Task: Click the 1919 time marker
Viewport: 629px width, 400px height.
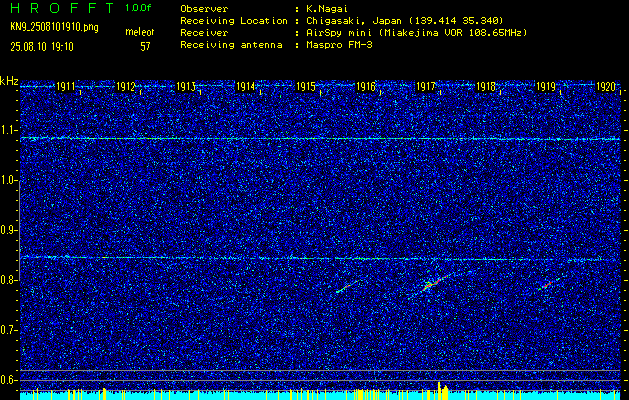Action: click(x=546, y=87)
